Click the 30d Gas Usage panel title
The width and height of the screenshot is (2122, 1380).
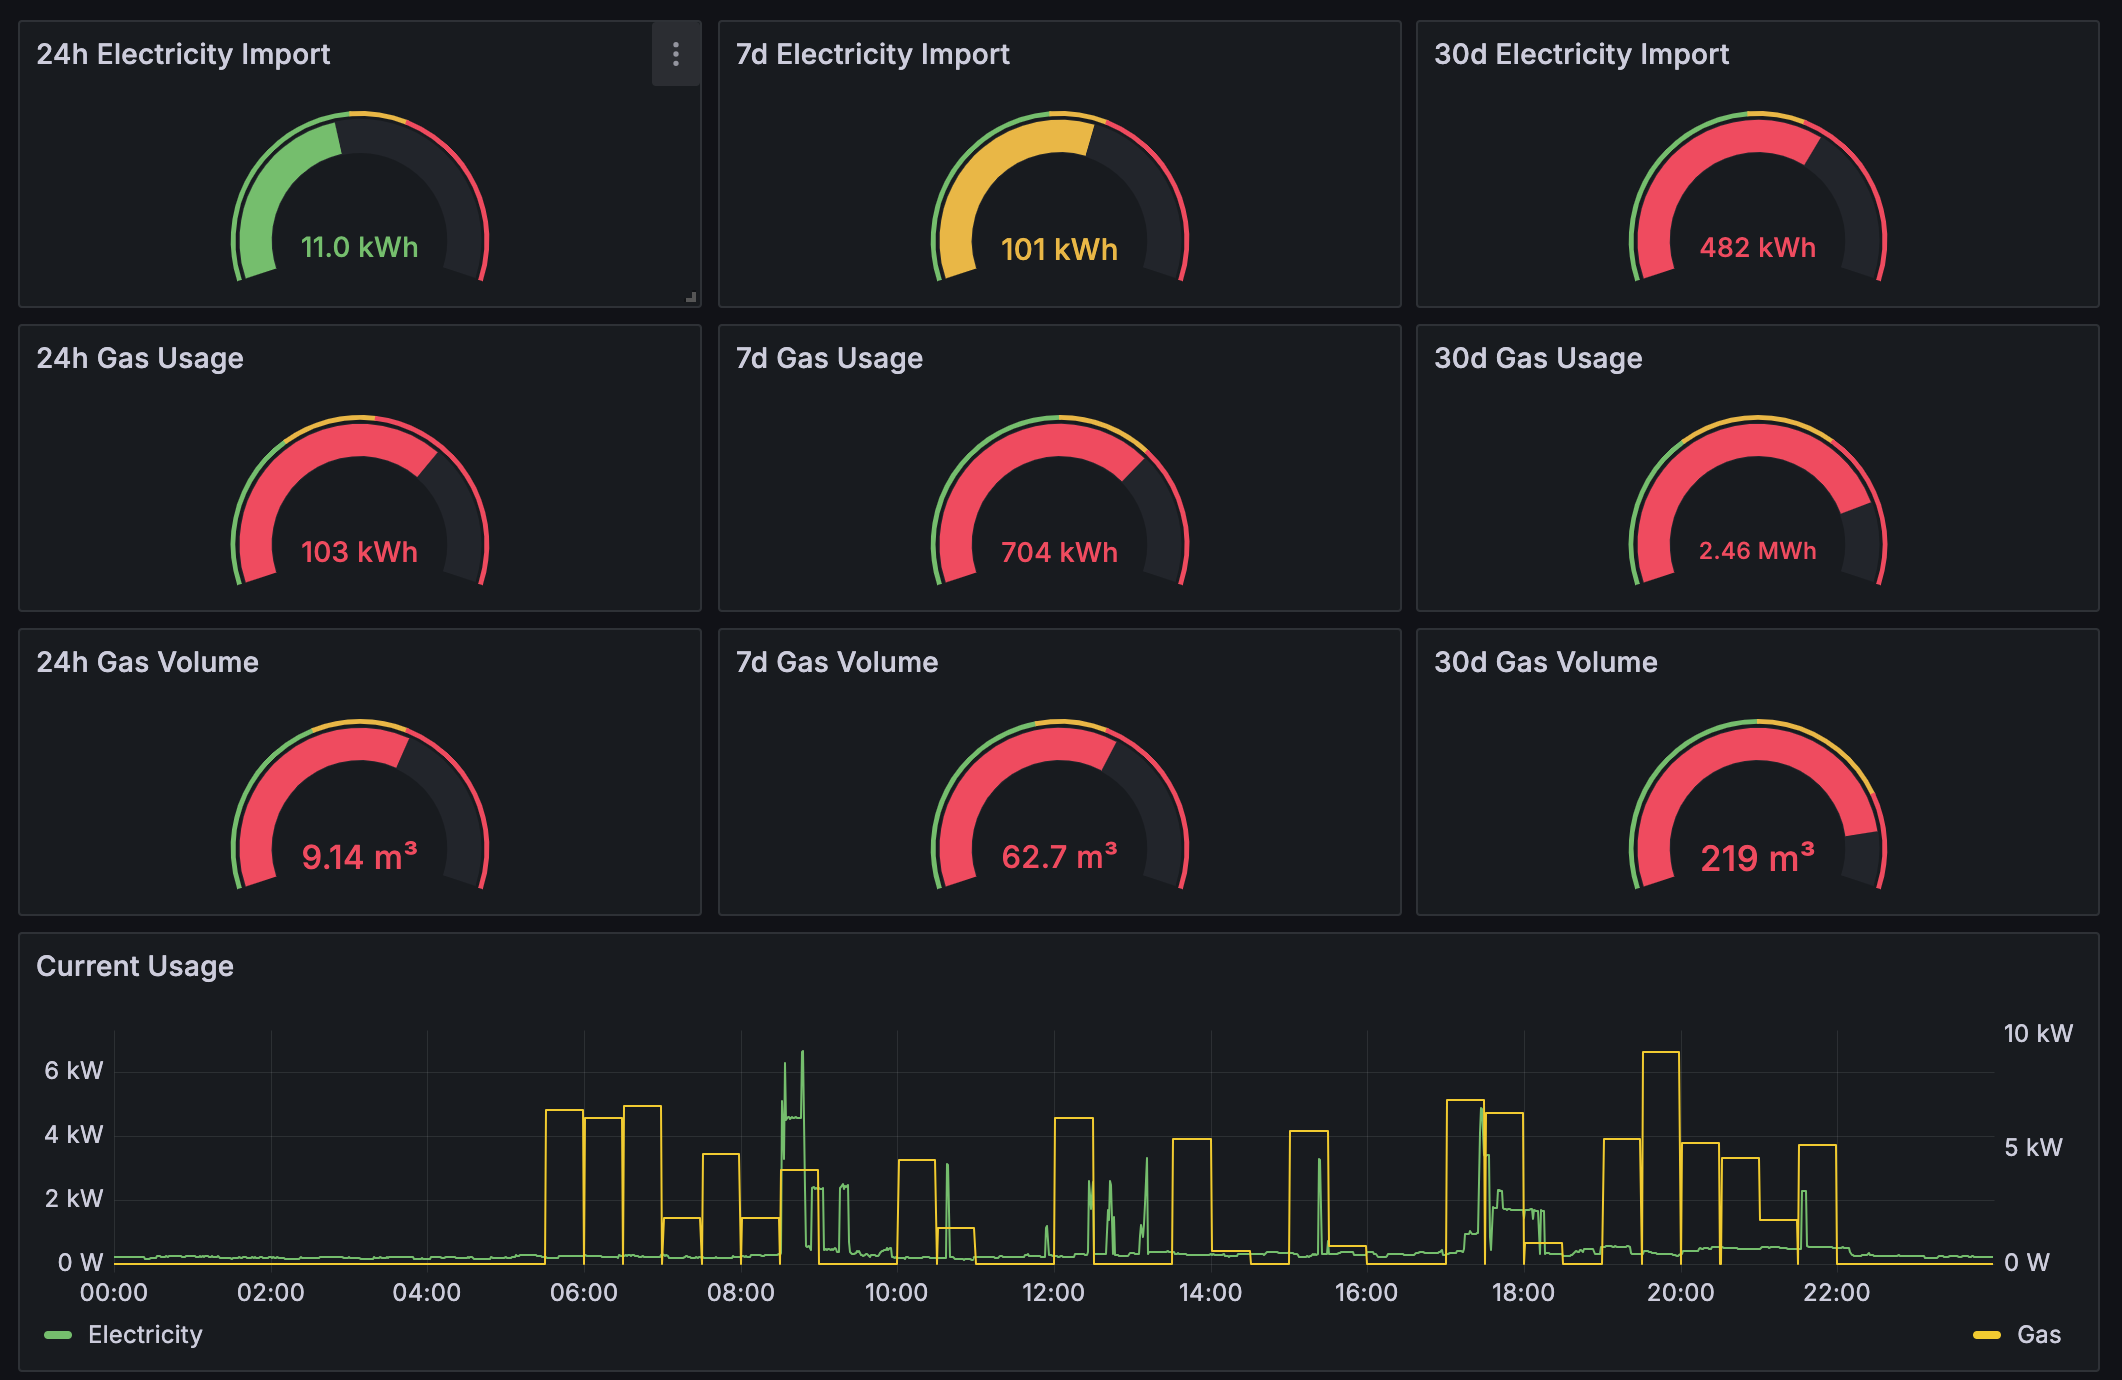click(x=1538, y=358)
